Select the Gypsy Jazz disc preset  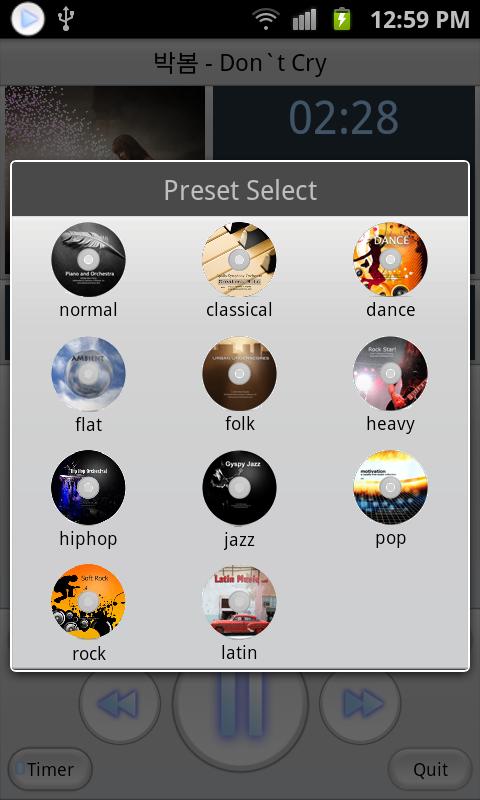click(239, 488)
